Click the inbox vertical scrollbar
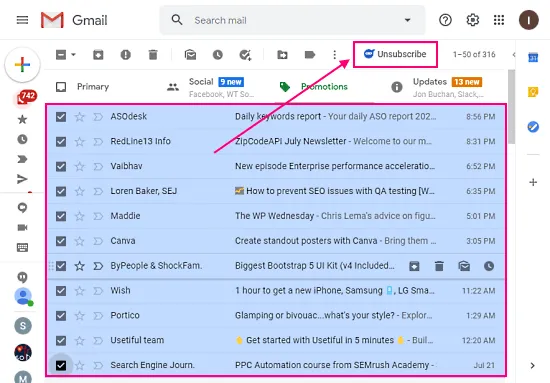550x383 pixels. pos(511,107)
